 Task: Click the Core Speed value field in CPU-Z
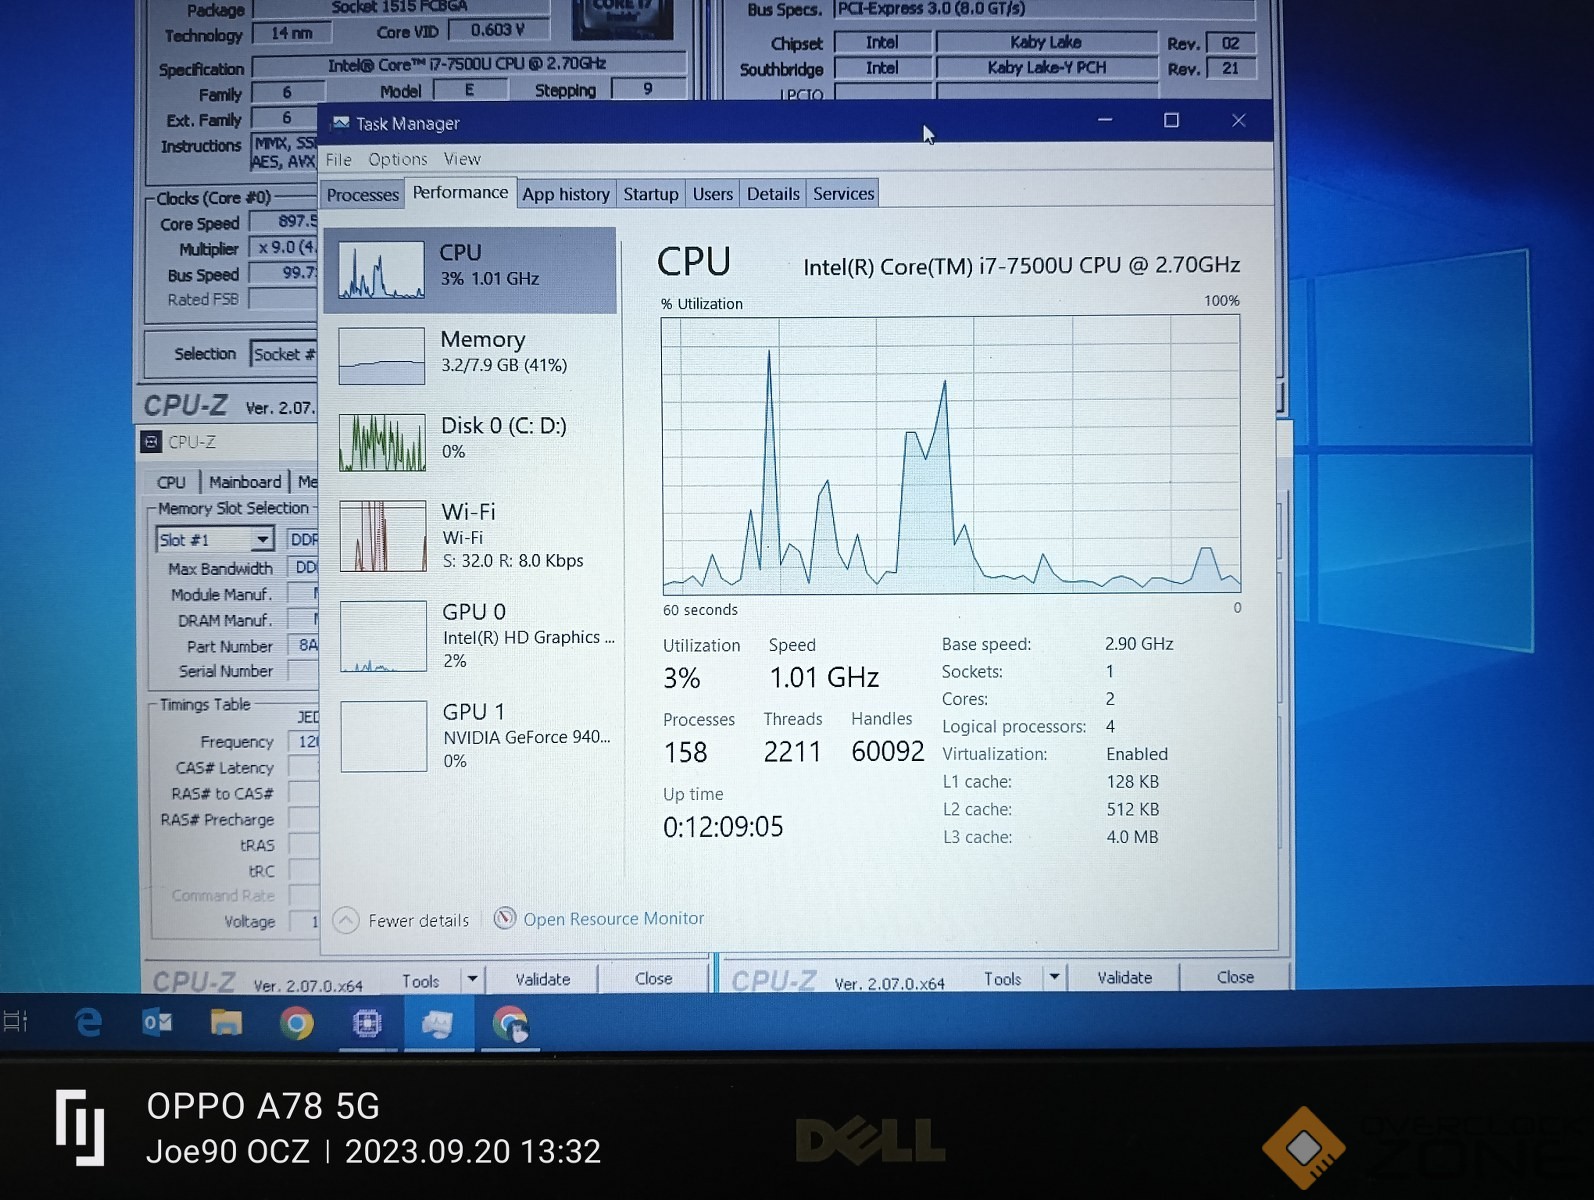pyautogui.click(x=283, y=222)
